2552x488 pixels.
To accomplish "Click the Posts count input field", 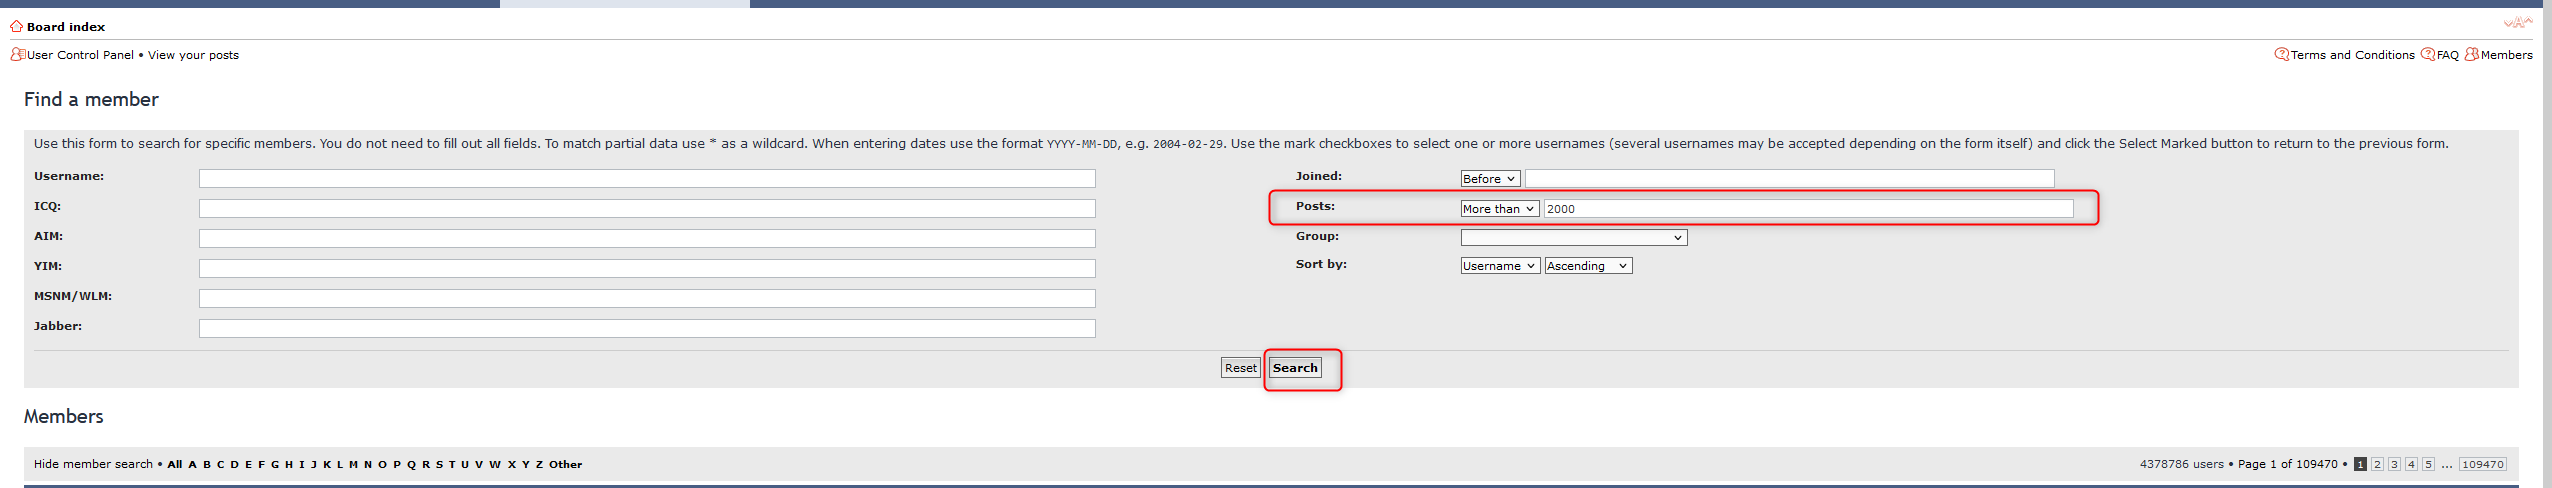I will 1807,209.
